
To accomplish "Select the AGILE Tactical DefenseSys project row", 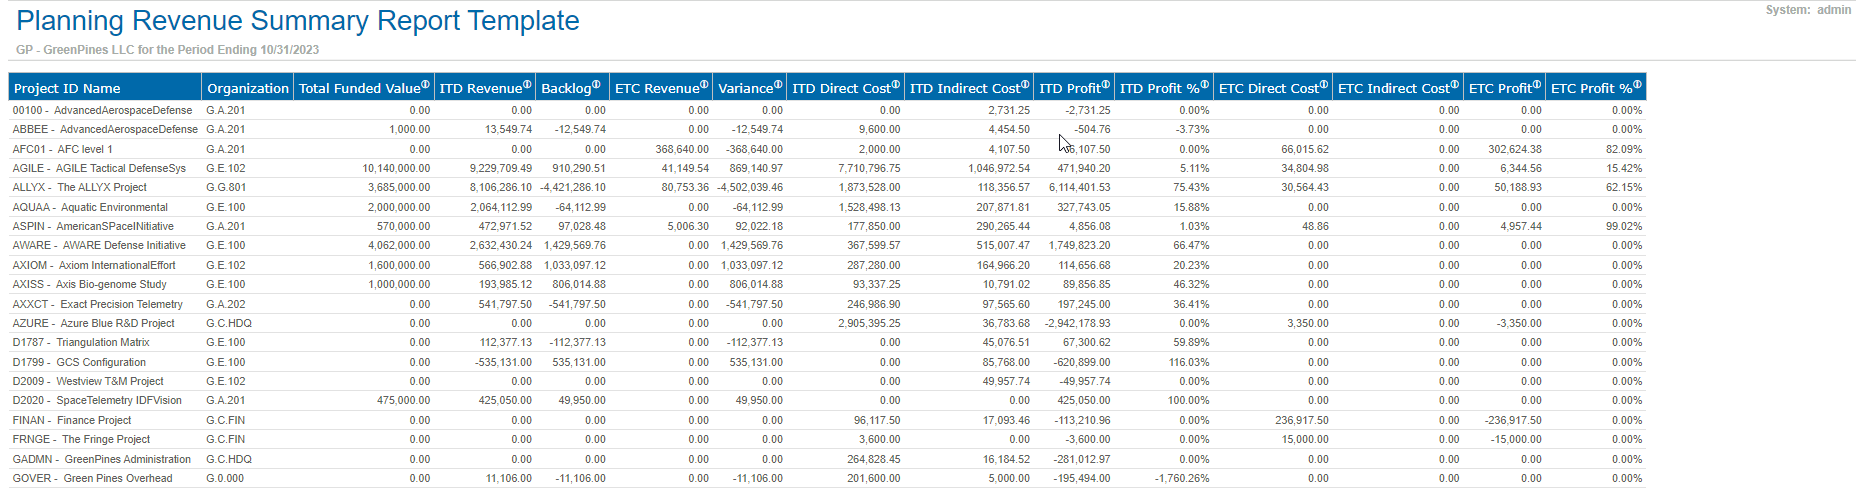I will point(99,168).
